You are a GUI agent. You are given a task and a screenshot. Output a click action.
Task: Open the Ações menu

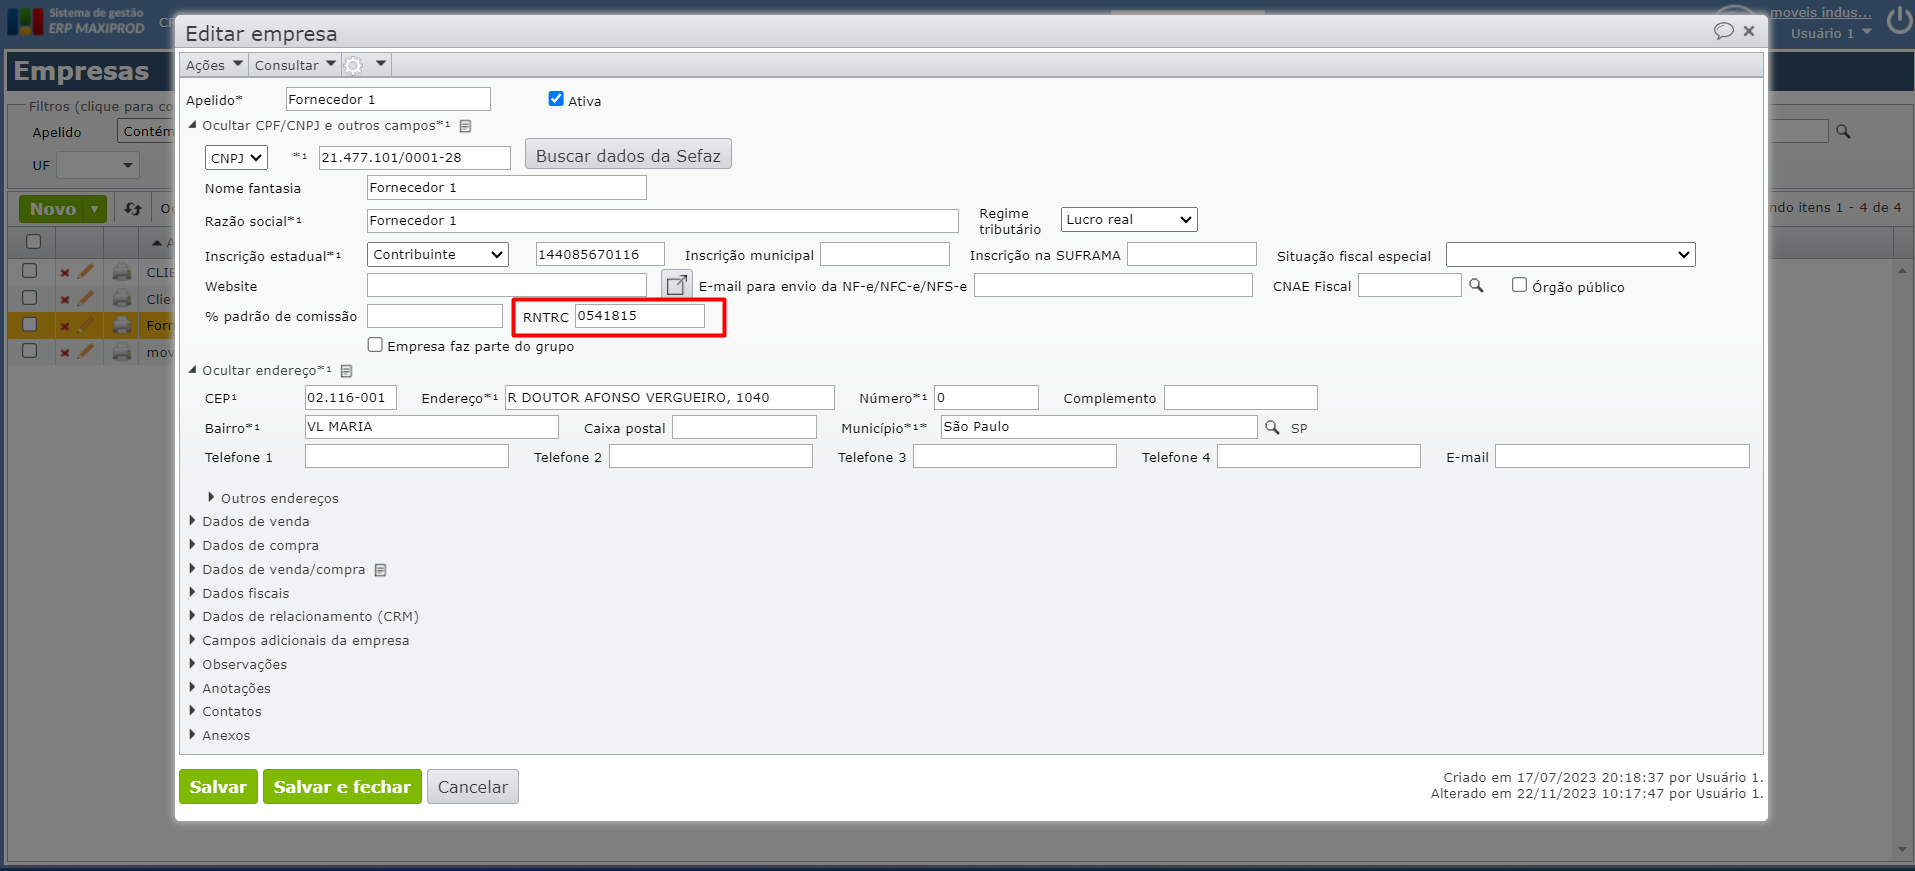pyautogui.click(x=213, y=65)
